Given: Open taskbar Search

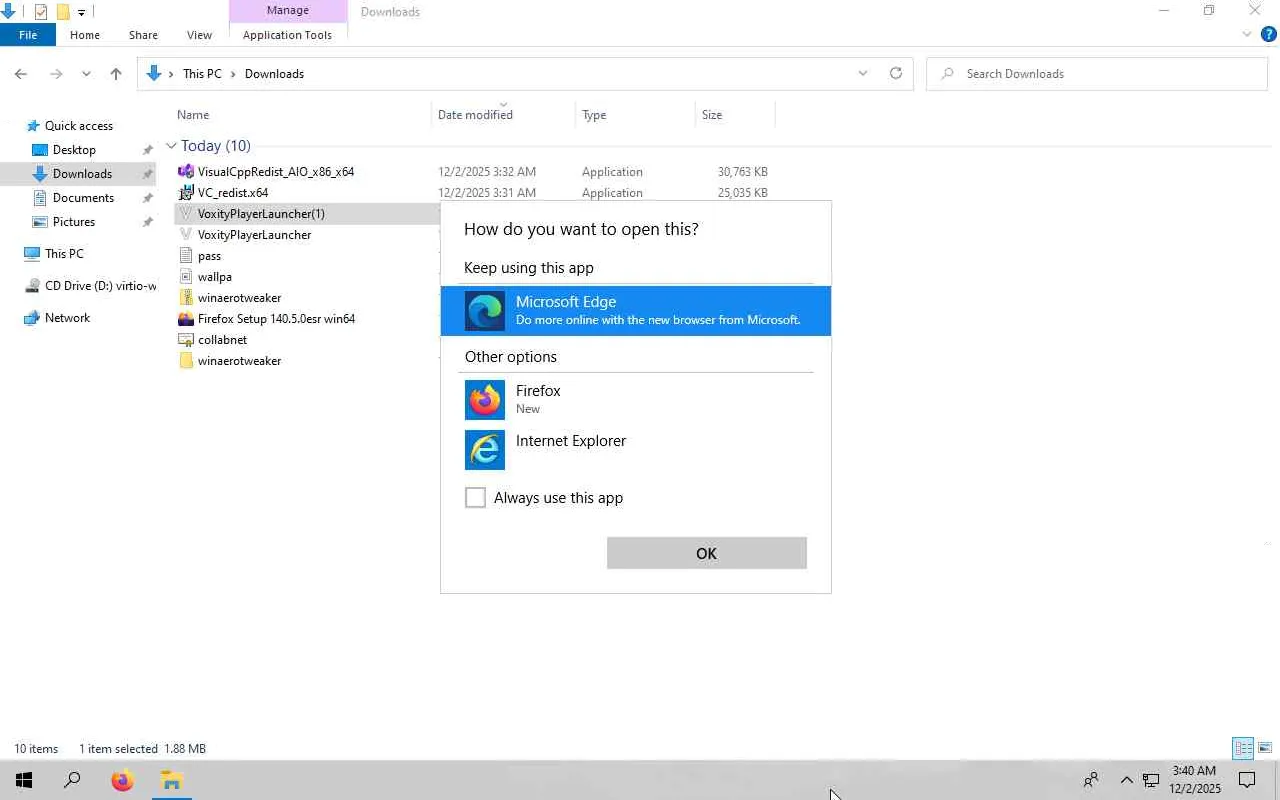Looking at the screenshot, I should coord(72,780).
